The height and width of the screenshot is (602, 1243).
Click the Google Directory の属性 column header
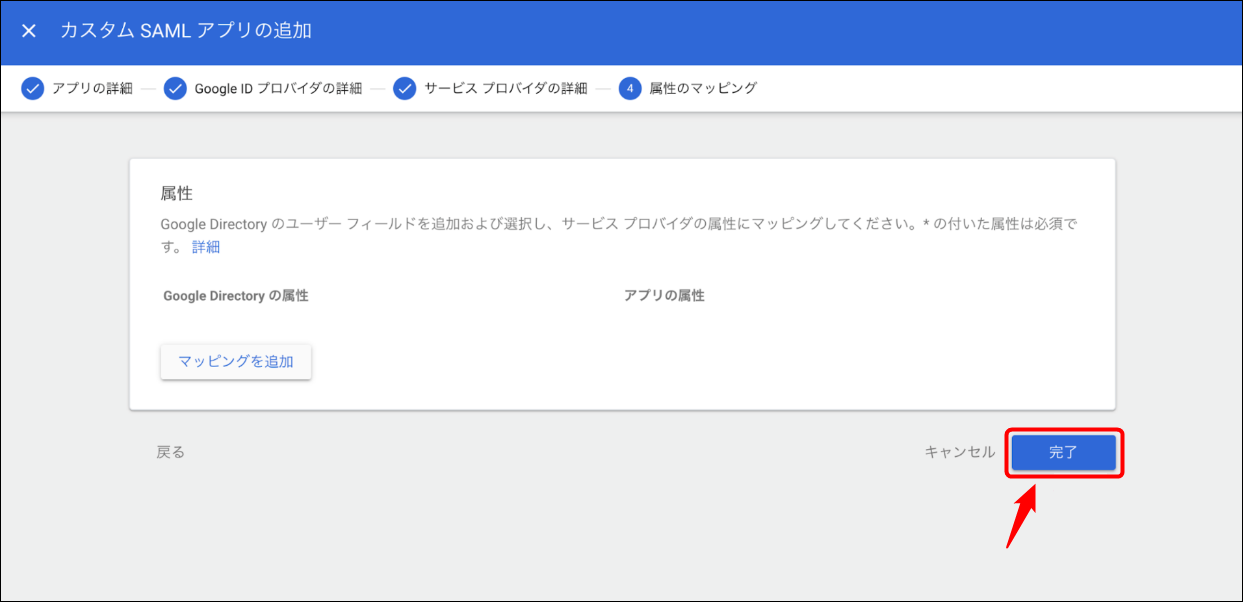[235, 296]
